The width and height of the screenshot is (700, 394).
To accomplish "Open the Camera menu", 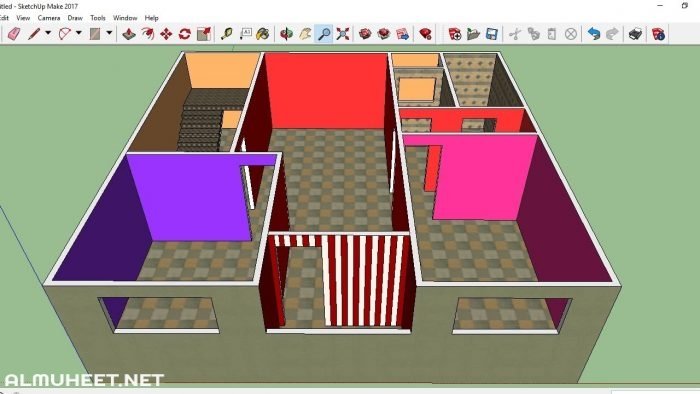I will (x=49, y=18).
